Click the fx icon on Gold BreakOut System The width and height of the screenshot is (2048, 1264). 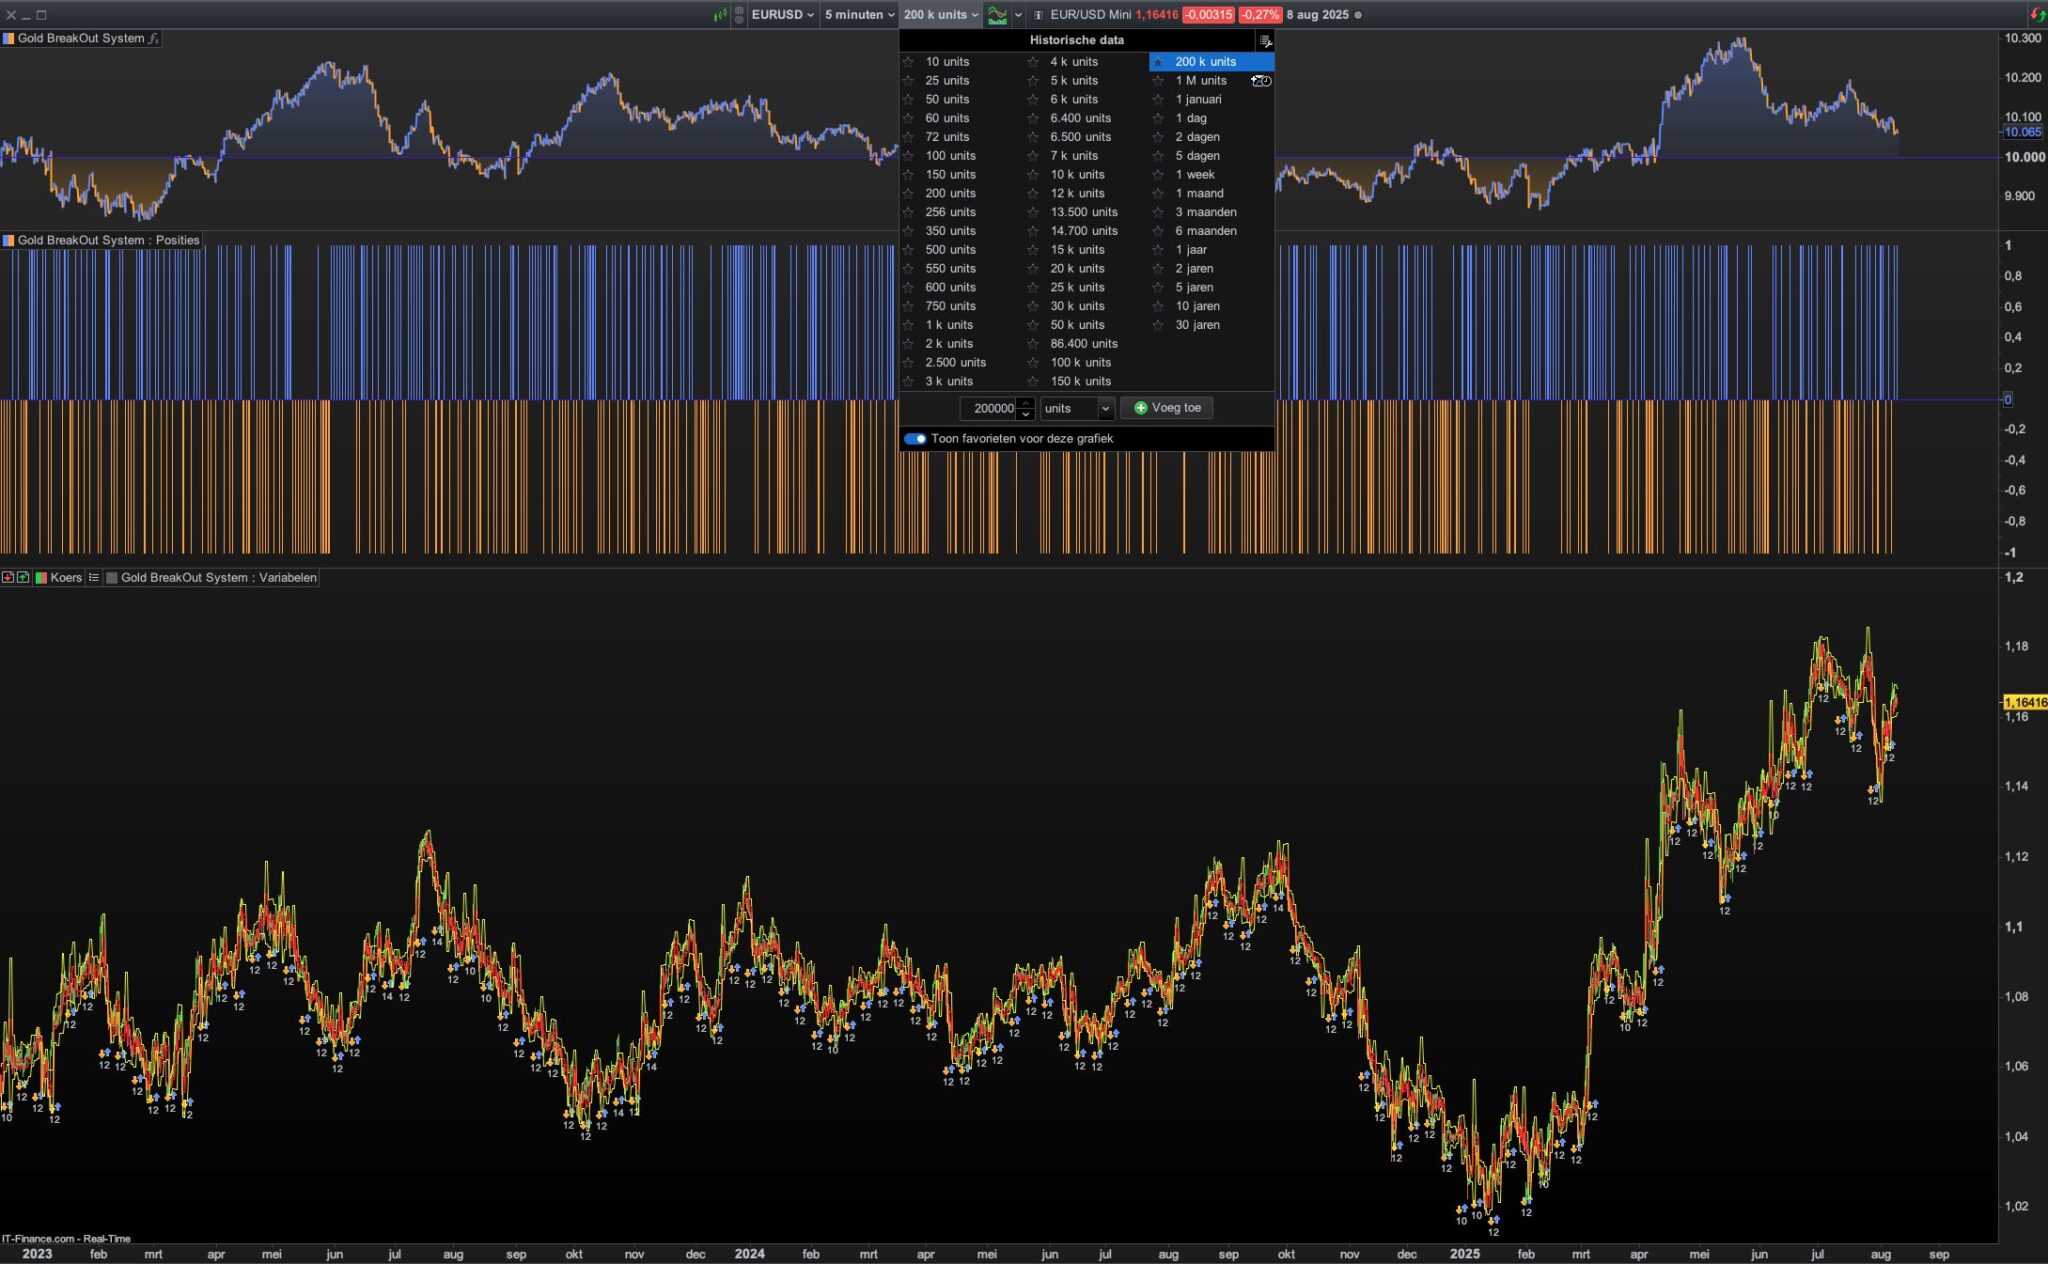(153, 39)
